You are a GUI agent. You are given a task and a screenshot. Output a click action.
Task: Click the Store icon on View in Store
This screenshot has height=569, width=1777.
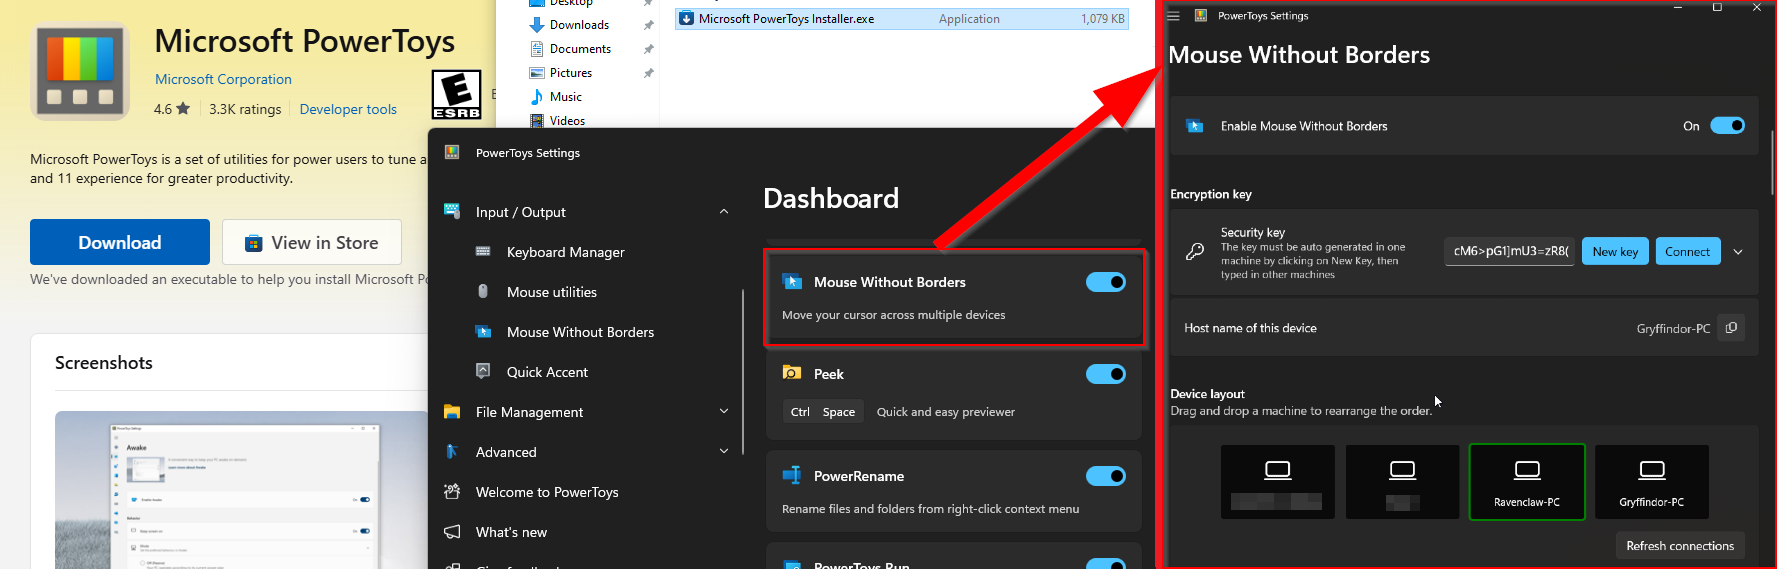click(254, 243)
